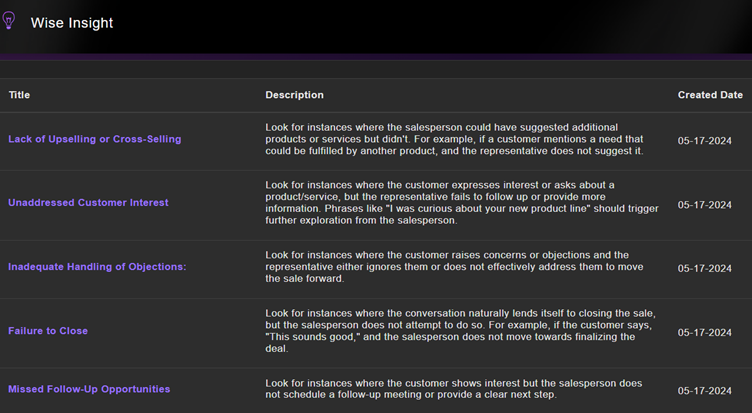The image size is (752, 413).
Task: Select the Inadequate Handling of Objections link
Action: pos(97,267)
